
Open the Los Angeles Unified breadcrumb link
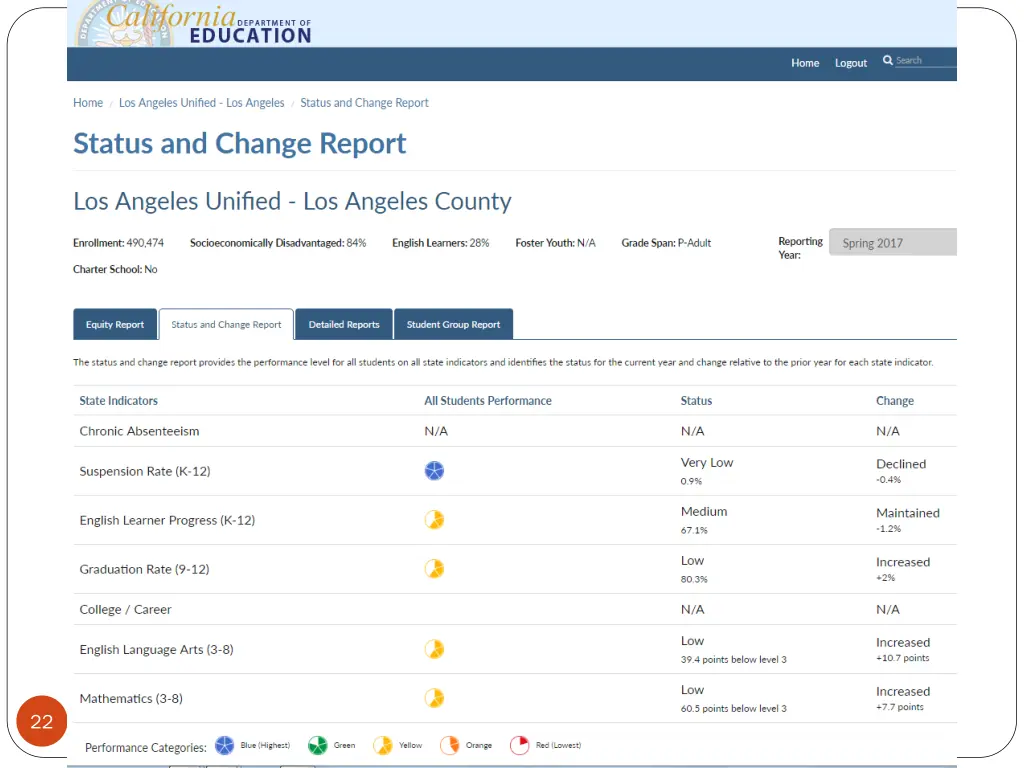[201, 103]
